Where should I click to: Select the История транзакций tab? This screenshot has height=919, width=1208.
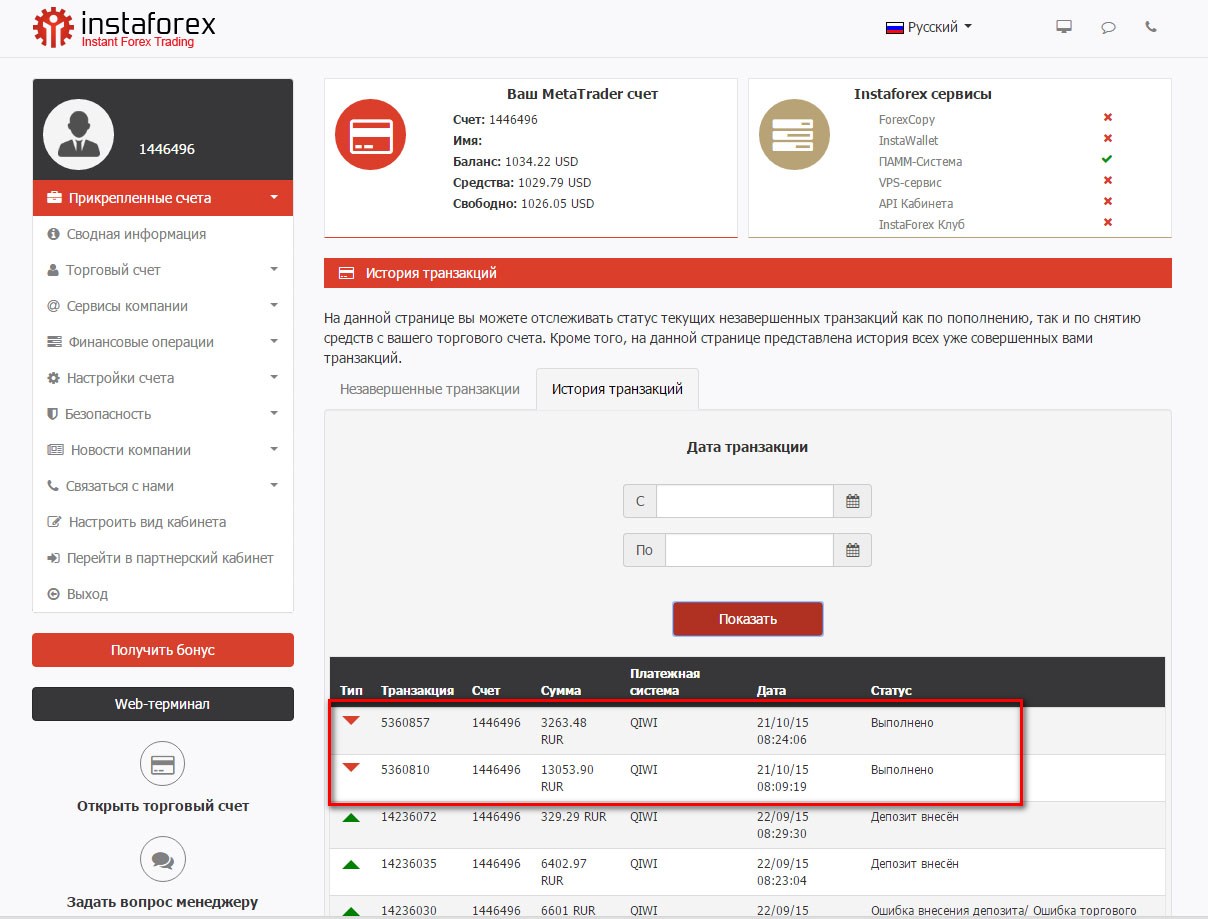[x=617, y=389]
